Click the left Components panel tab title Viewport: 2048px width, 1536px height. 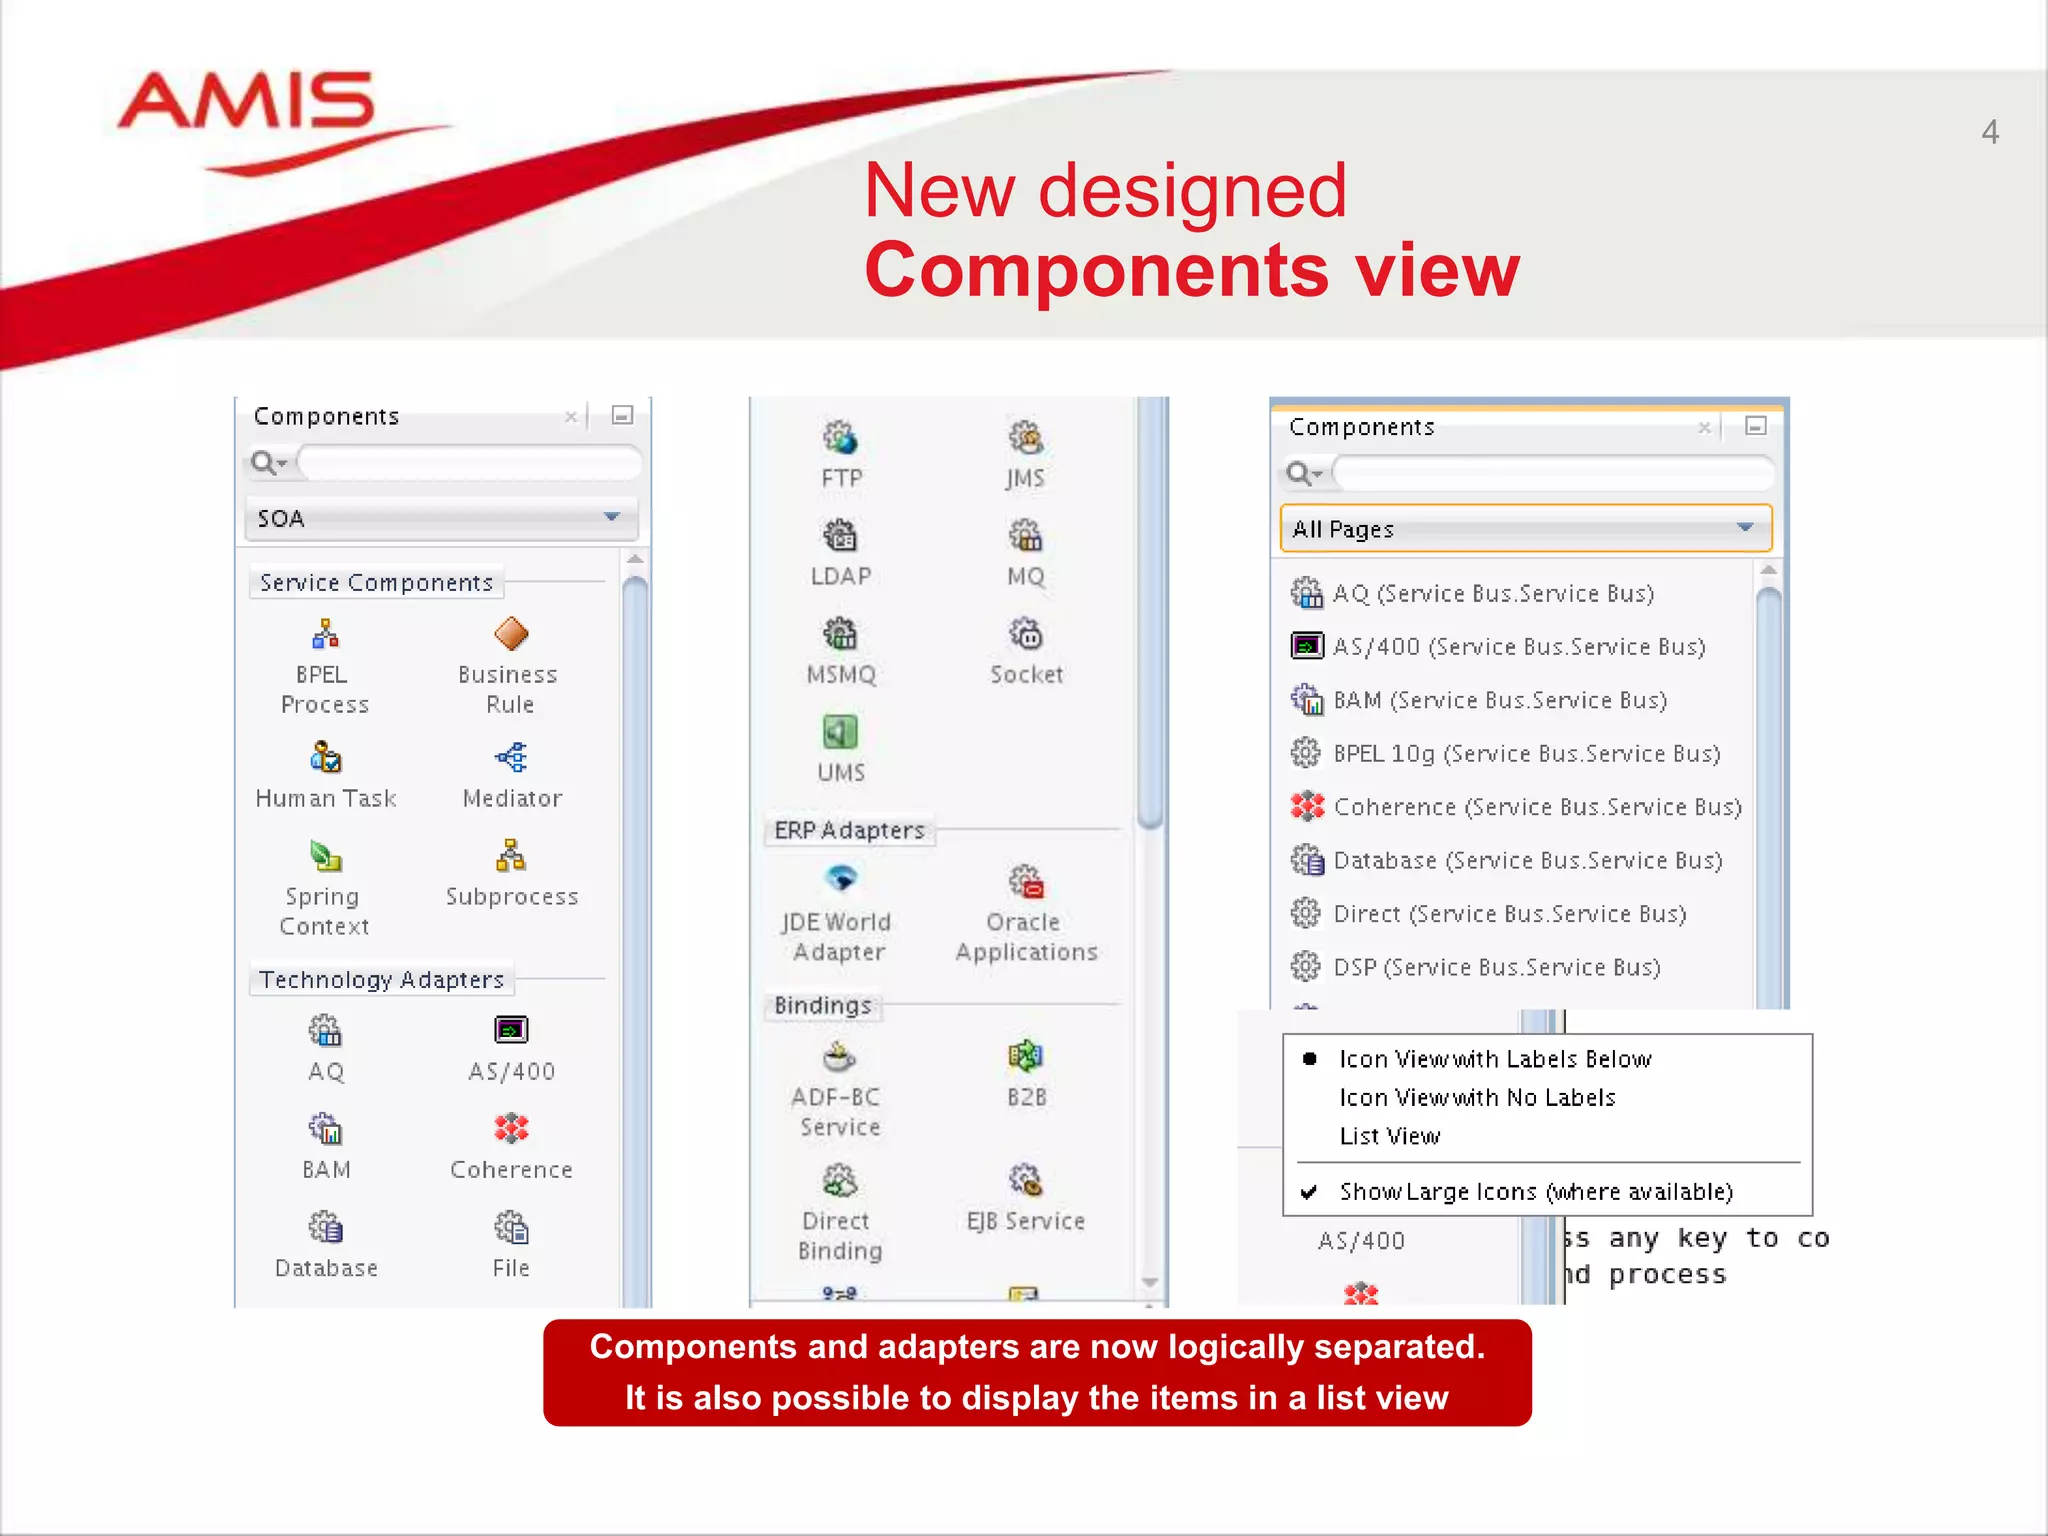click(x=326, y=416)
